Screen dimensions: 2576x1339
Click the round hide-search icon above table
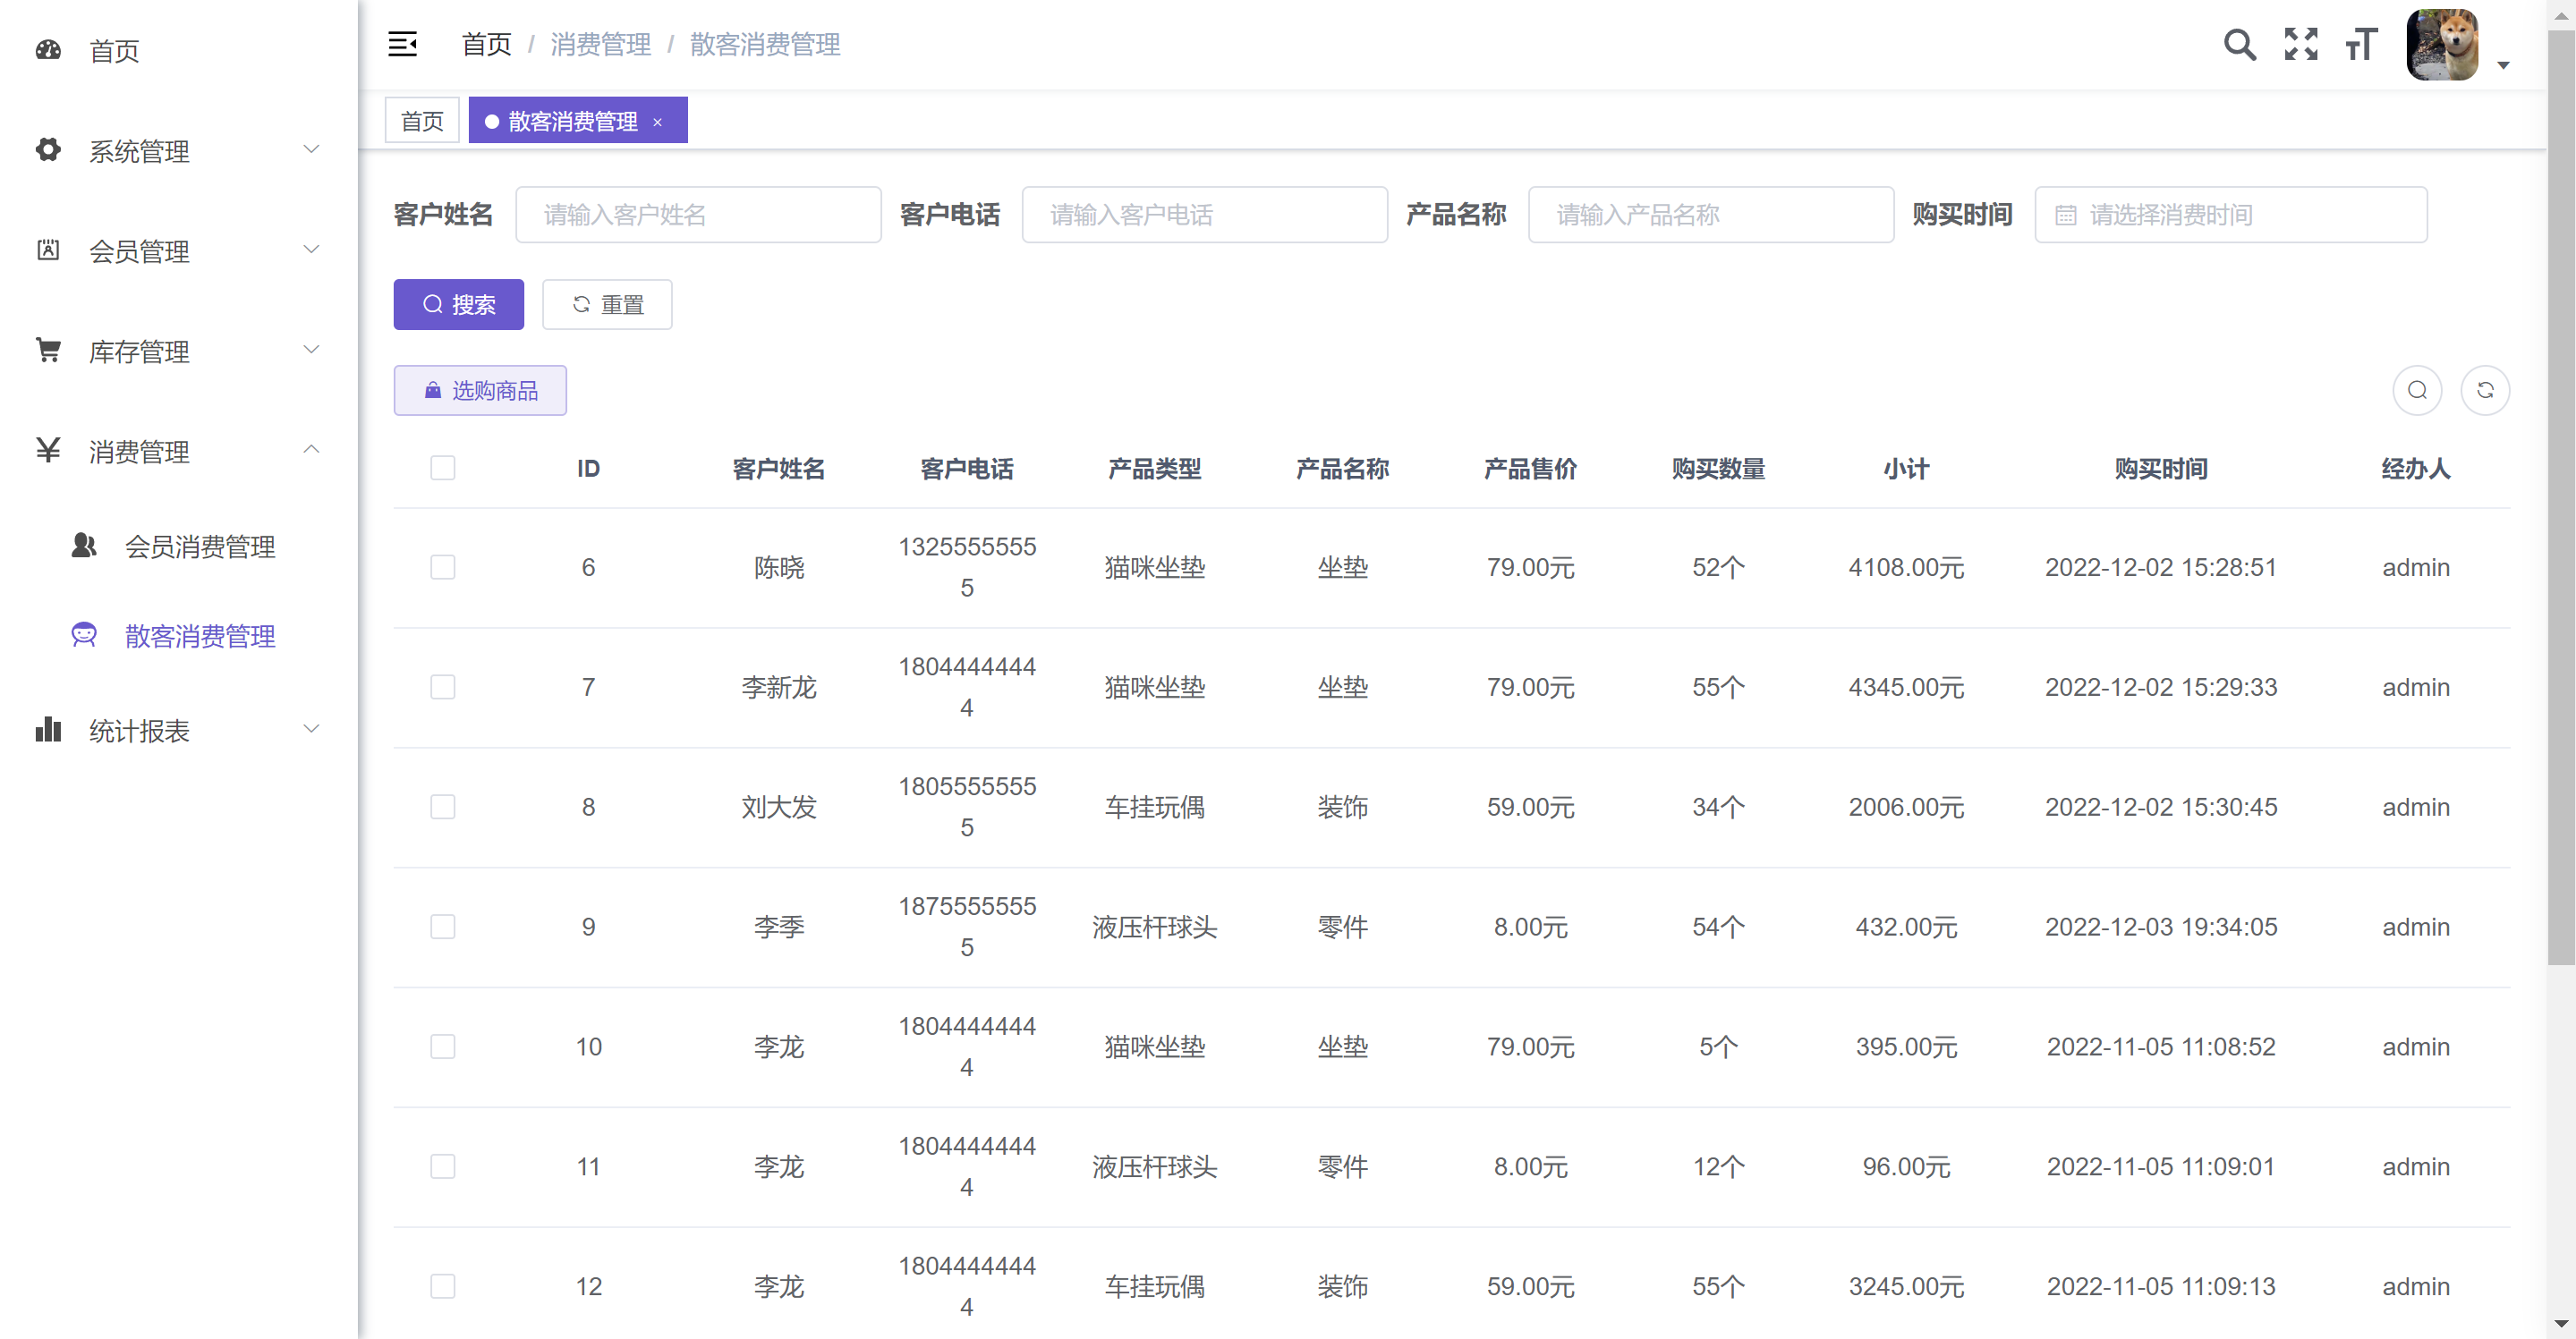(x=2416, y=390)
